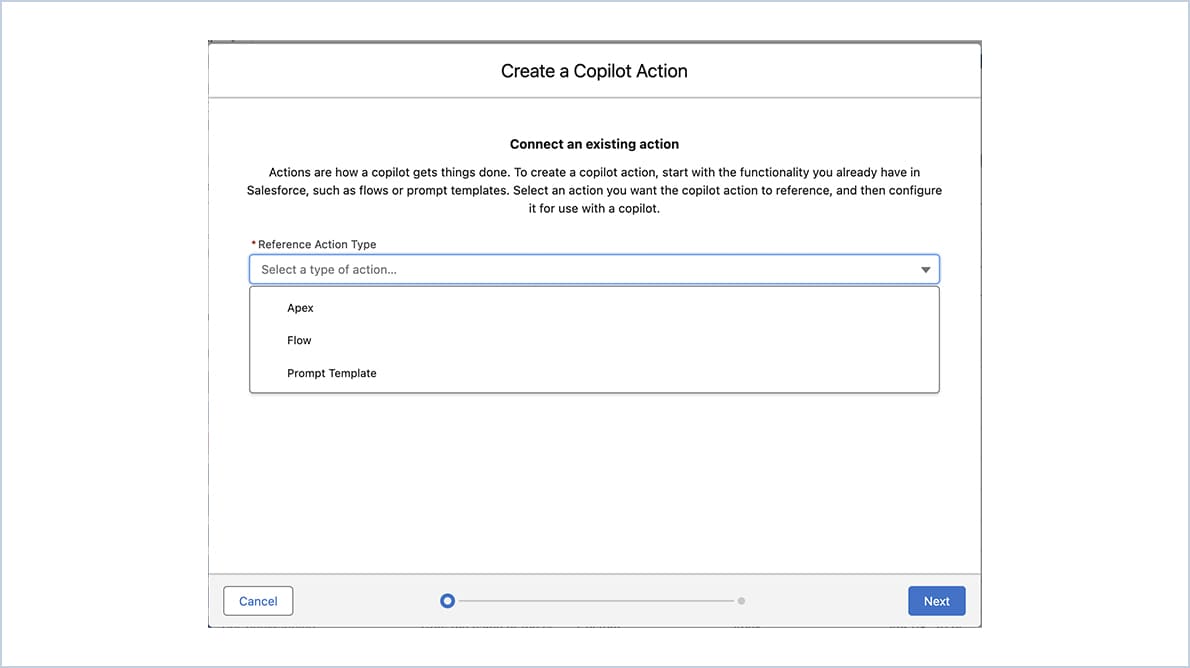1190x668 pixels.
Task: Cancel the copilot action creation
Action: coord(258,600)
